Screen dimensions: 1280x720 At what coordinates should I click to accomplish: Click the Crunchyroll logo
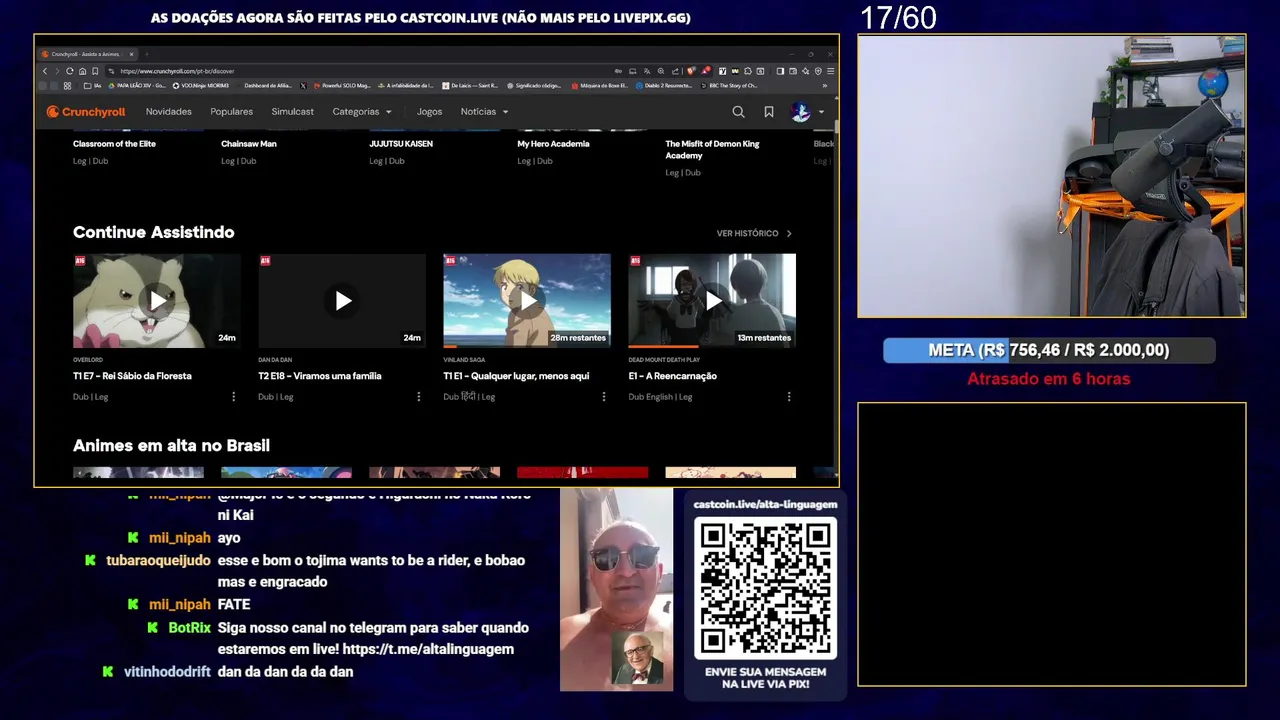(86, 112)
